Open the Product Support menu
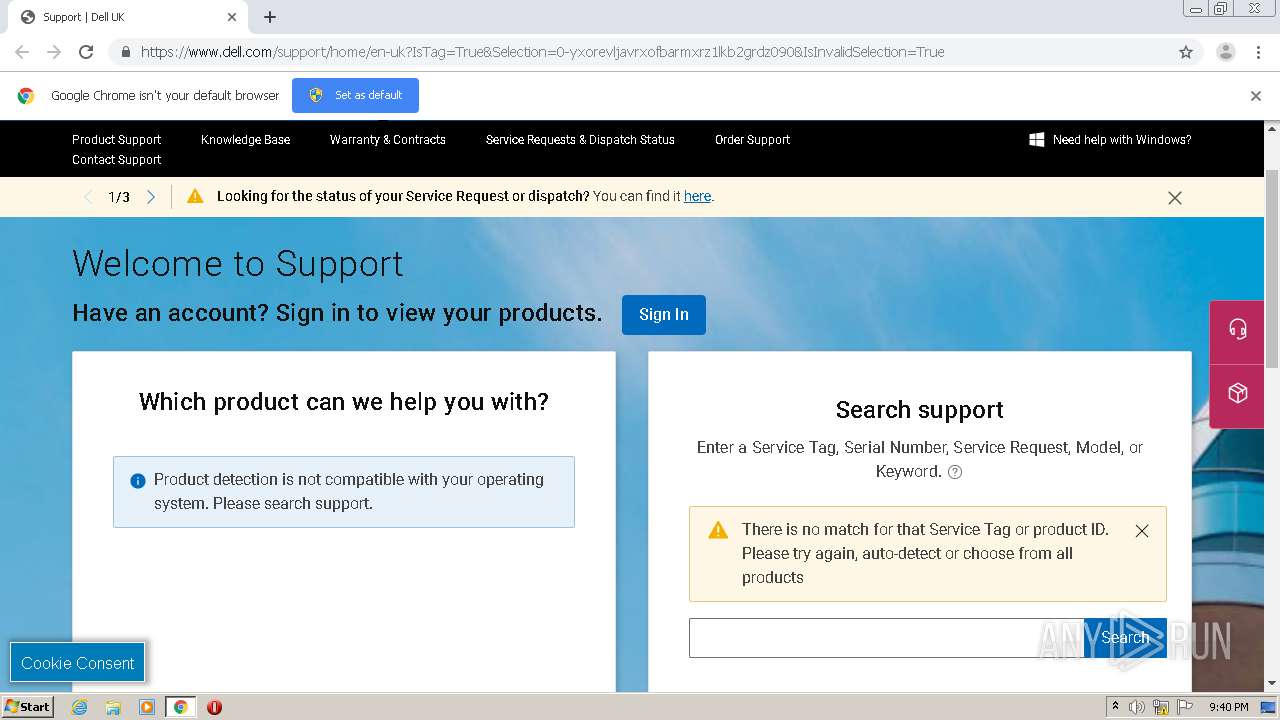Viewport: 1280px width, 720px height. [x=116, y=140]
